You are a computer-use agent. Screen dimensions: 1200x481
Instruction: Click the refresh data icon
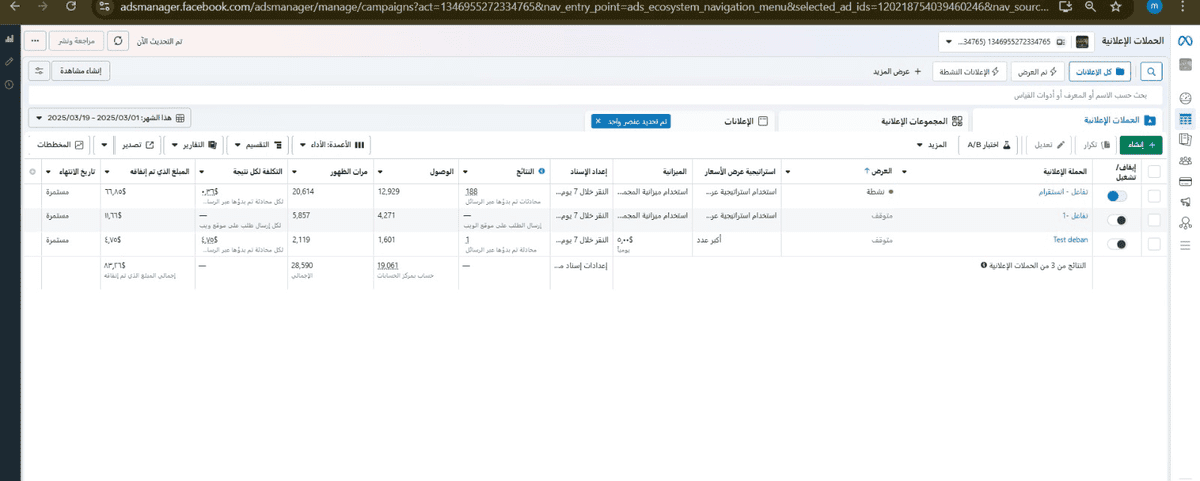coord(119,42)
